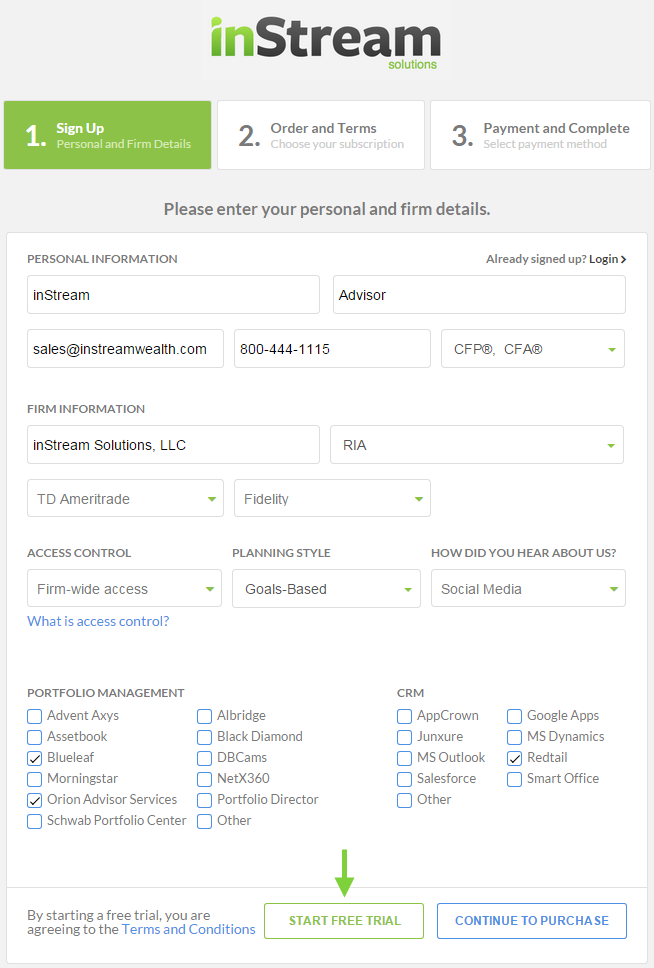Click Continue to Purchase button

532,920
